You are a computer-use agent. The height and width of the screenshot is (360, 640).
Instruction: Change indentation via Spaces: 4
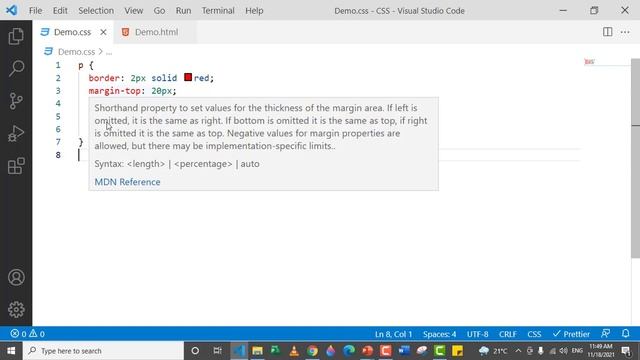pyautogui.click(x=439, y=334)
